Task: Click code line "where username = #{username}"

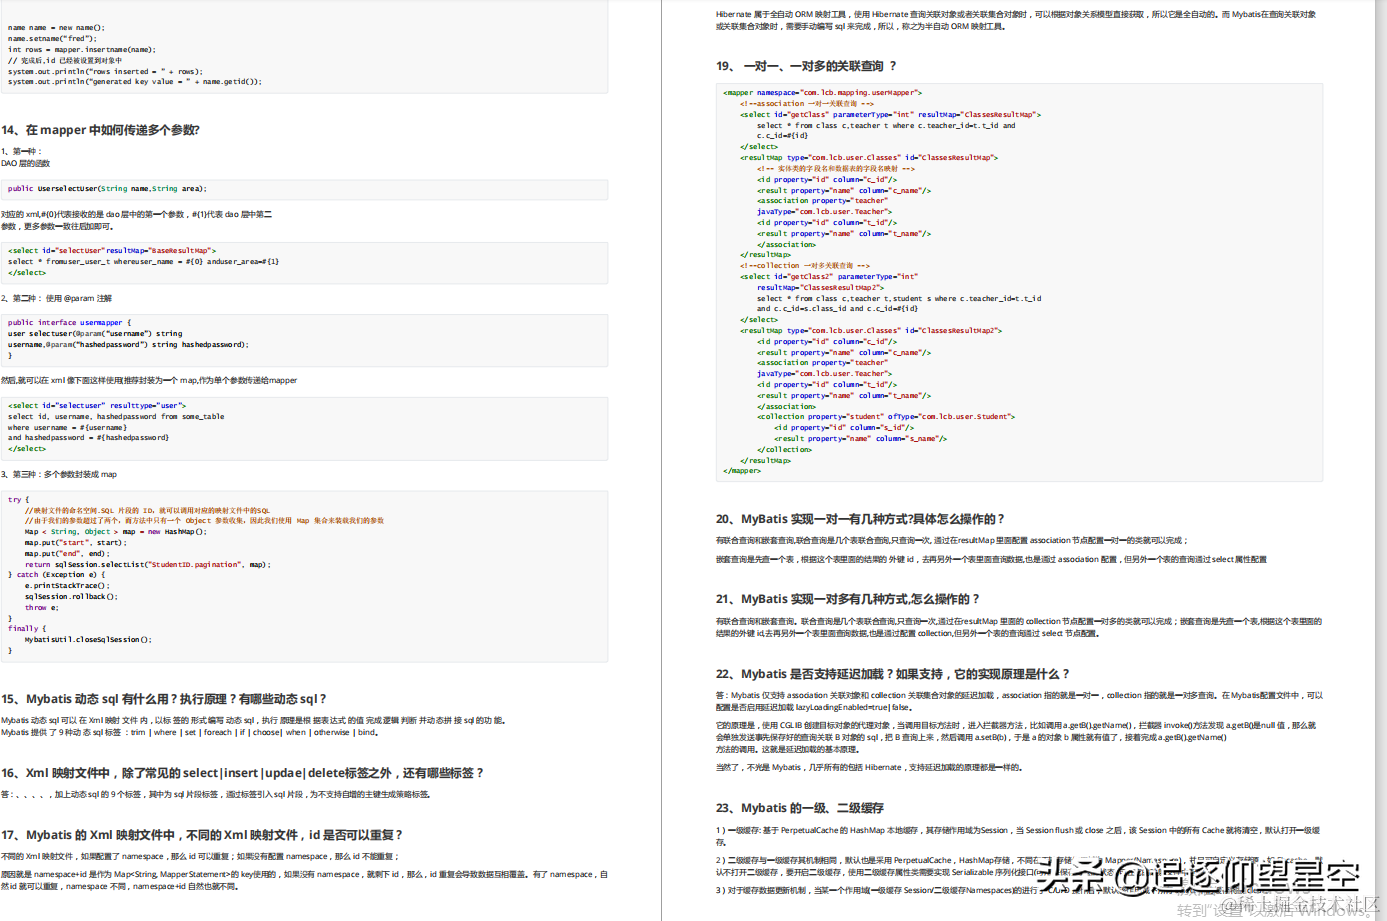Action: pos(66,427)
